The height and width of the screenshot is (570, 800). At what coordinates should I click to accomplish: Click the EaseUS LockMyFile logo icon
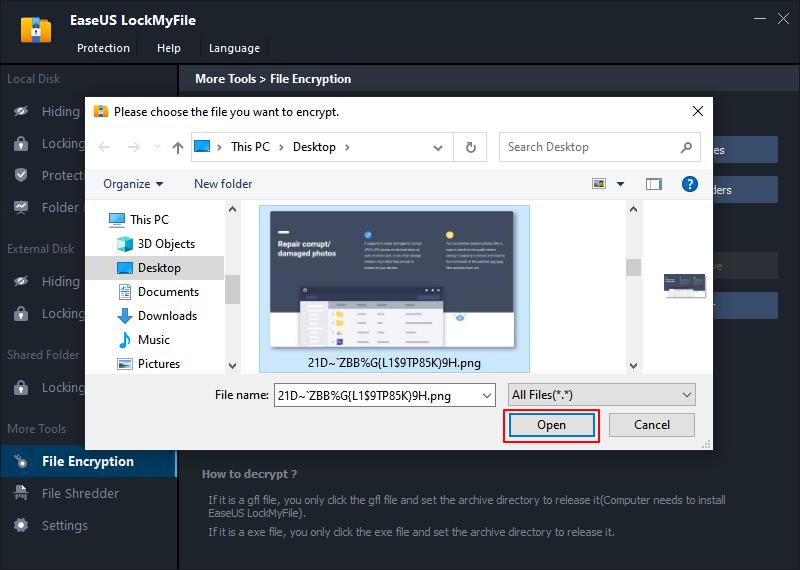36,30
